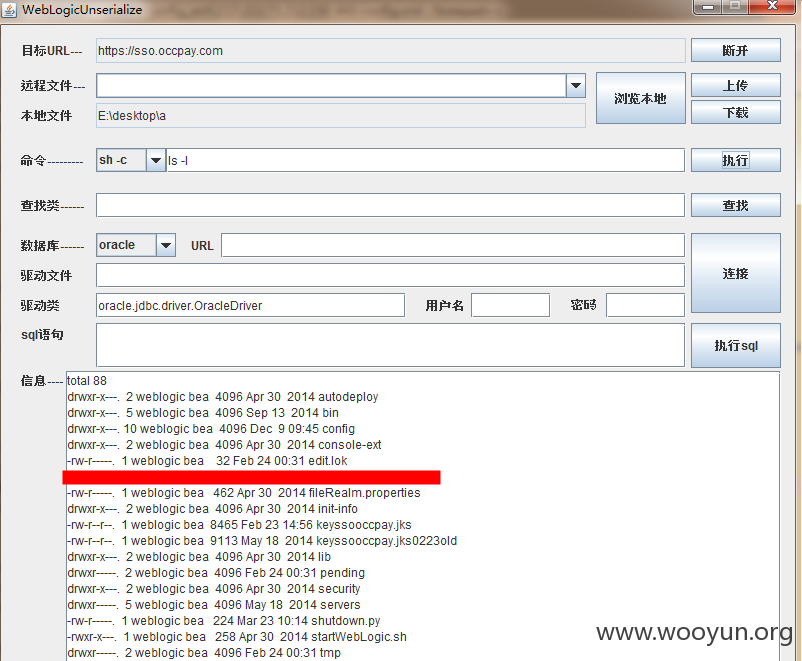
Task: Click the servers directory line
Action: (214, 604)
